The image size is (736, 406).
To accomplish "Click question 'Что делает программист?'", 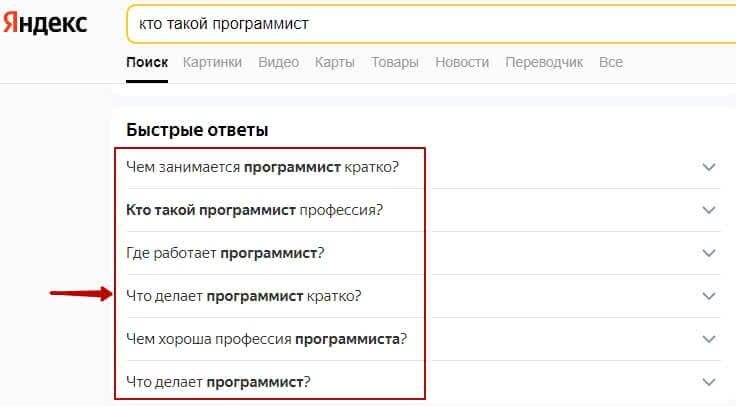I will pyautogui.click(x=218, y=382).
